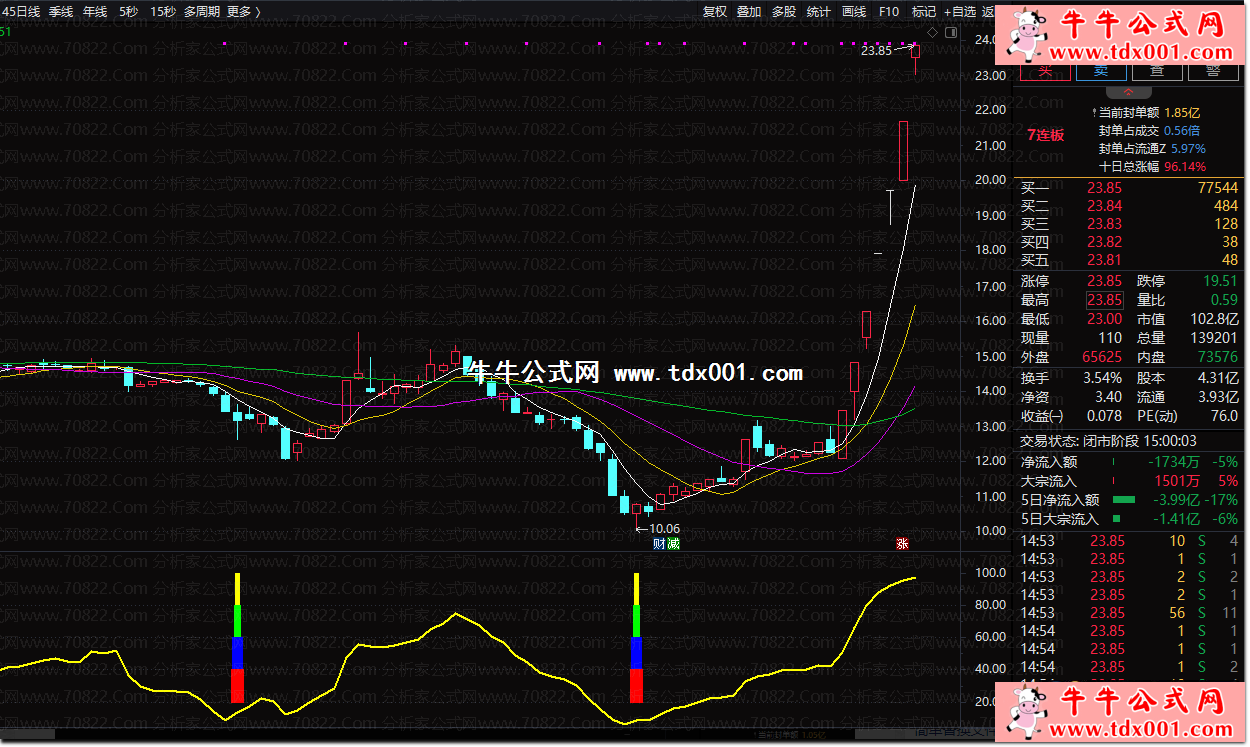1250x747 pixels.
Task: Open the 5秒 chart period
Action: (128, 12)
